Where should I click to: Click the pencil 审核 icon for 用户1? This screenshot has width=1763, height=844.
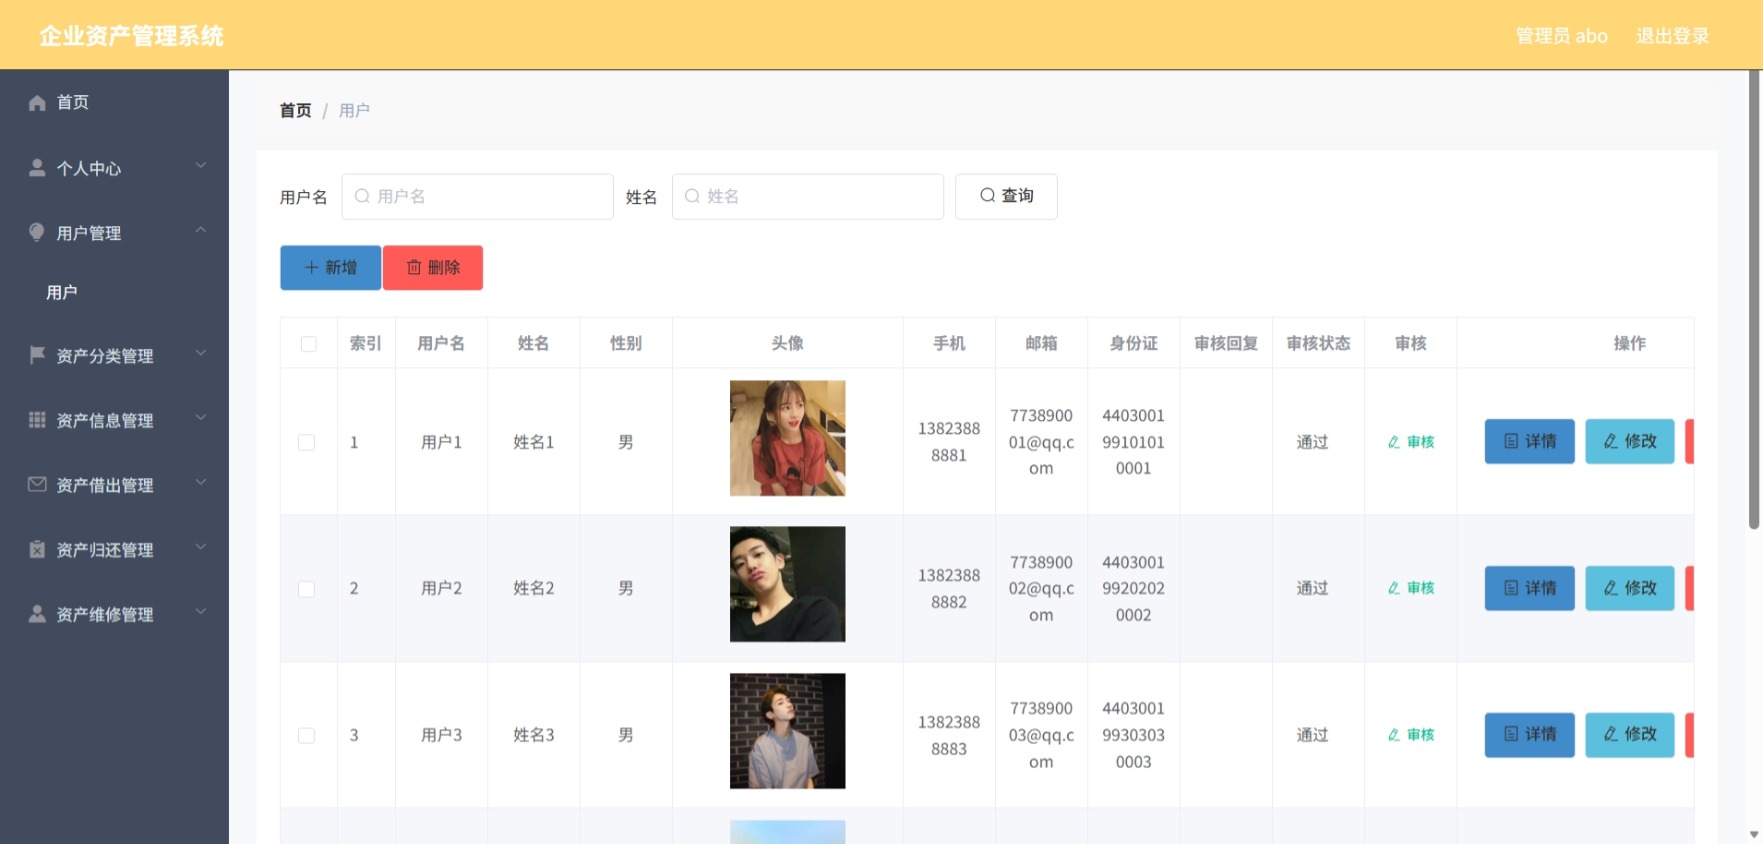click(1394, 442)
